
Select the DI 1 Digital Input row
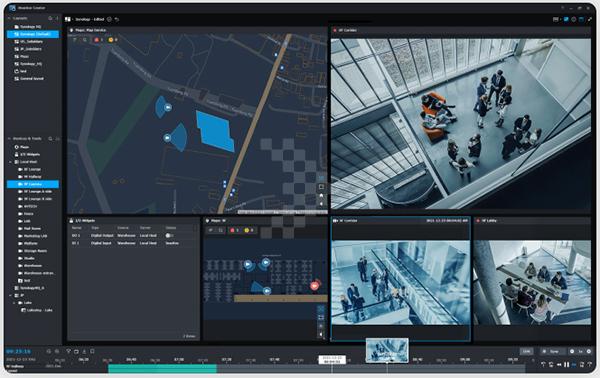click(133, 243)
